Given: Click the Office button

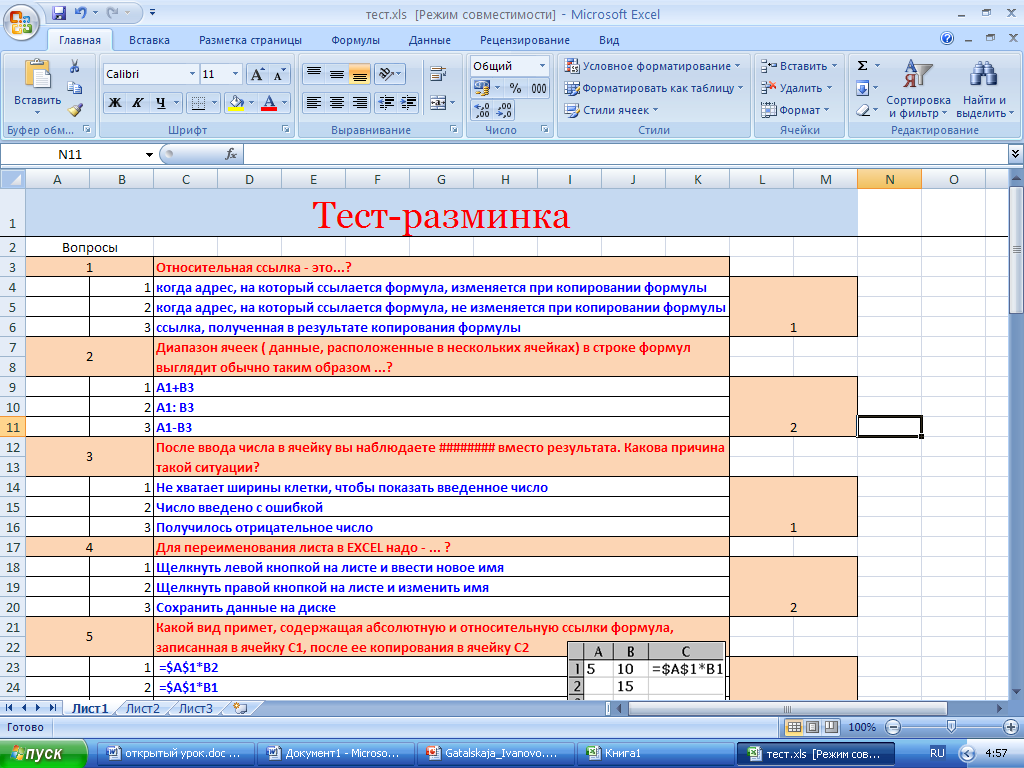Looking at the screenshot, I should click(21, 23).
